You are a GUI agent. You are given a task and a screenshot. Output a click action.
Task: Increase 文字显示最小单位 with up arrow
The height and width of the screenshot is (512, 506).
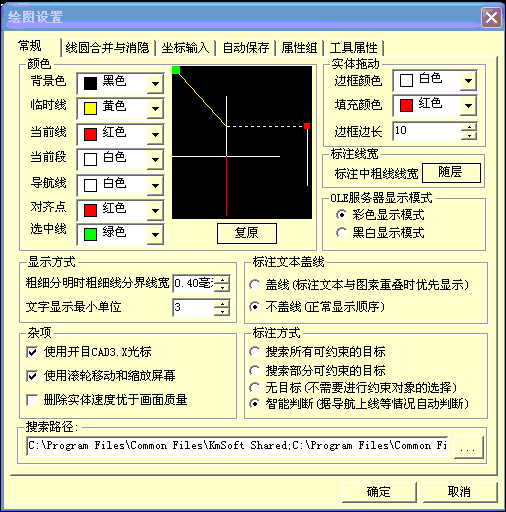pos(222,304)
